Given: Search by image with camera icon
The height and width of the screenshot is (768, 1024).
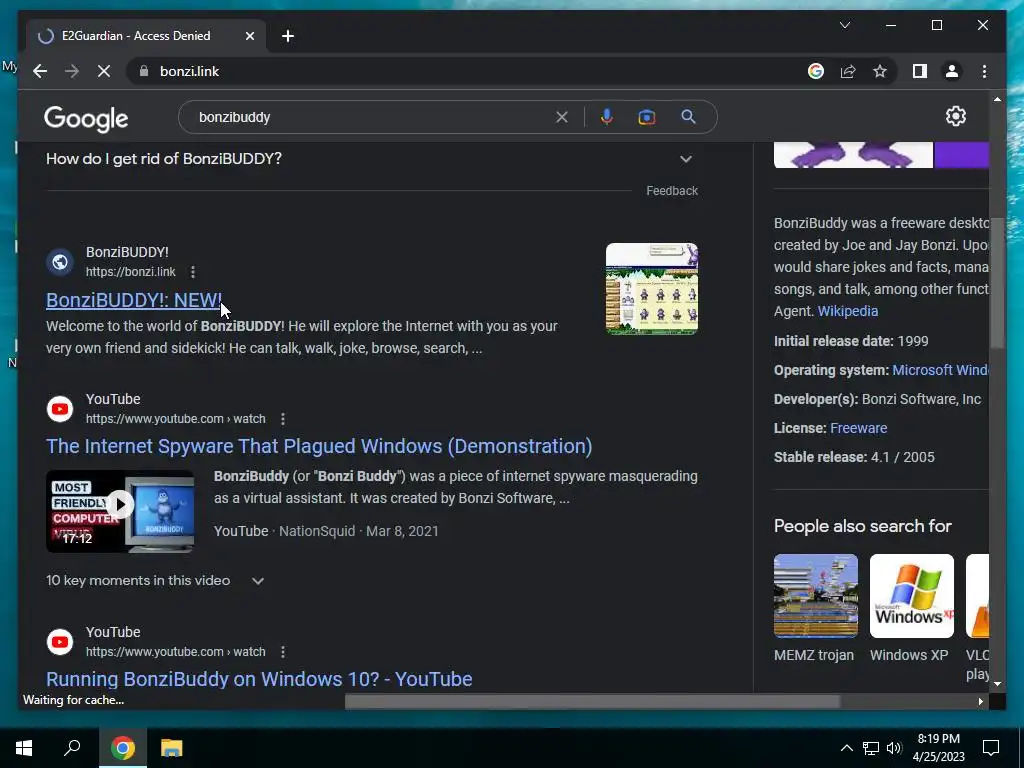Looking at the screenshot, I should (x=647, y=118).
